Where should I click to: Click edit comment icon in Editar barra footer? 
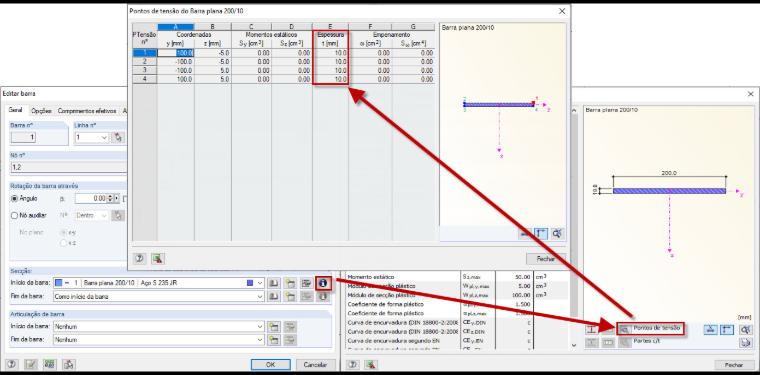point(31,365)
